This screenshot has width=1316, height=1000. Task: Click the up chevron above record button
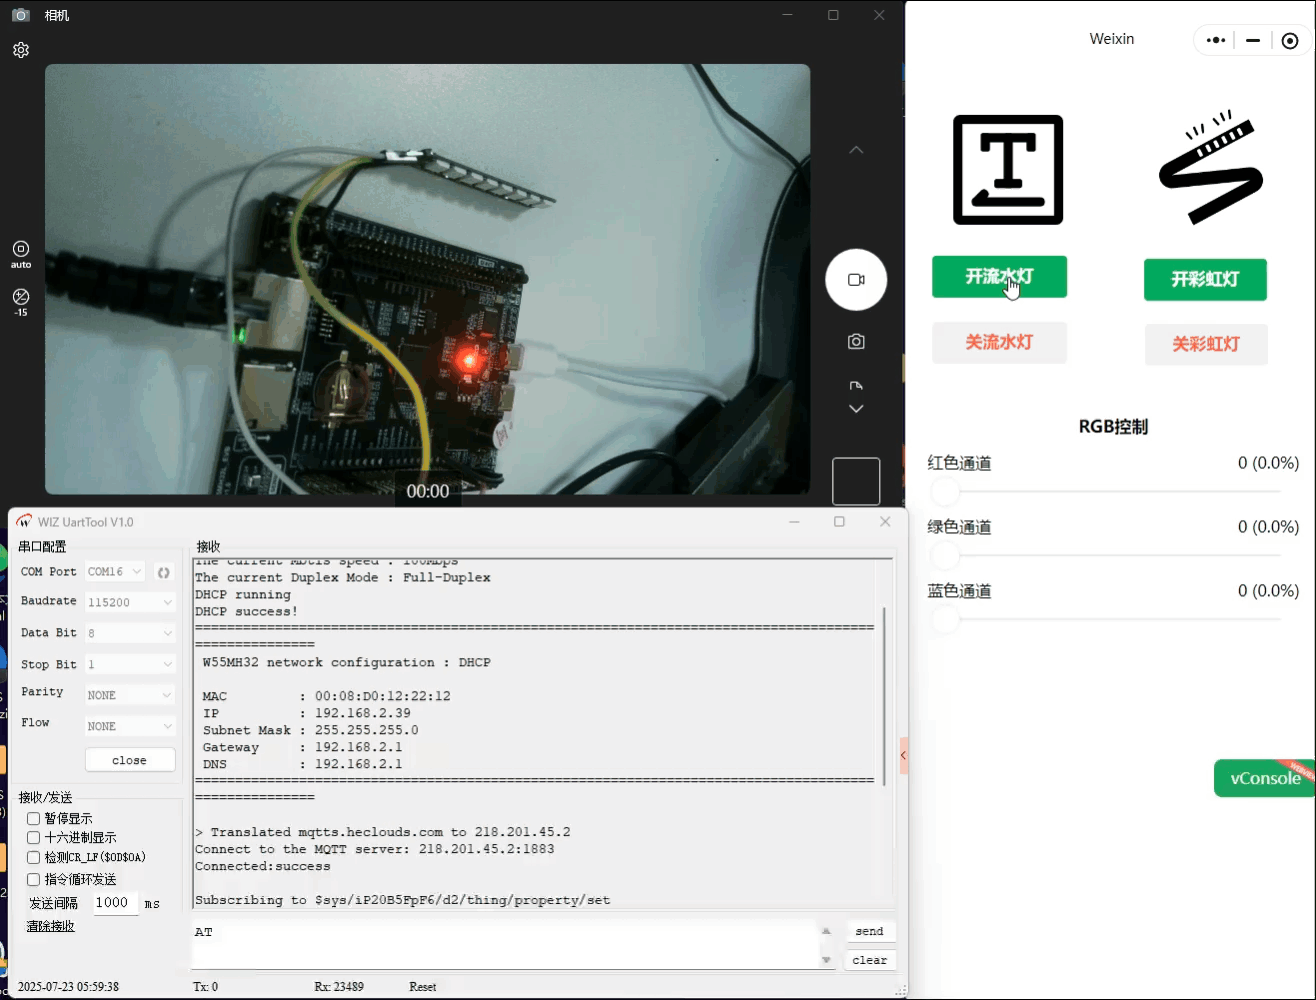856,150
